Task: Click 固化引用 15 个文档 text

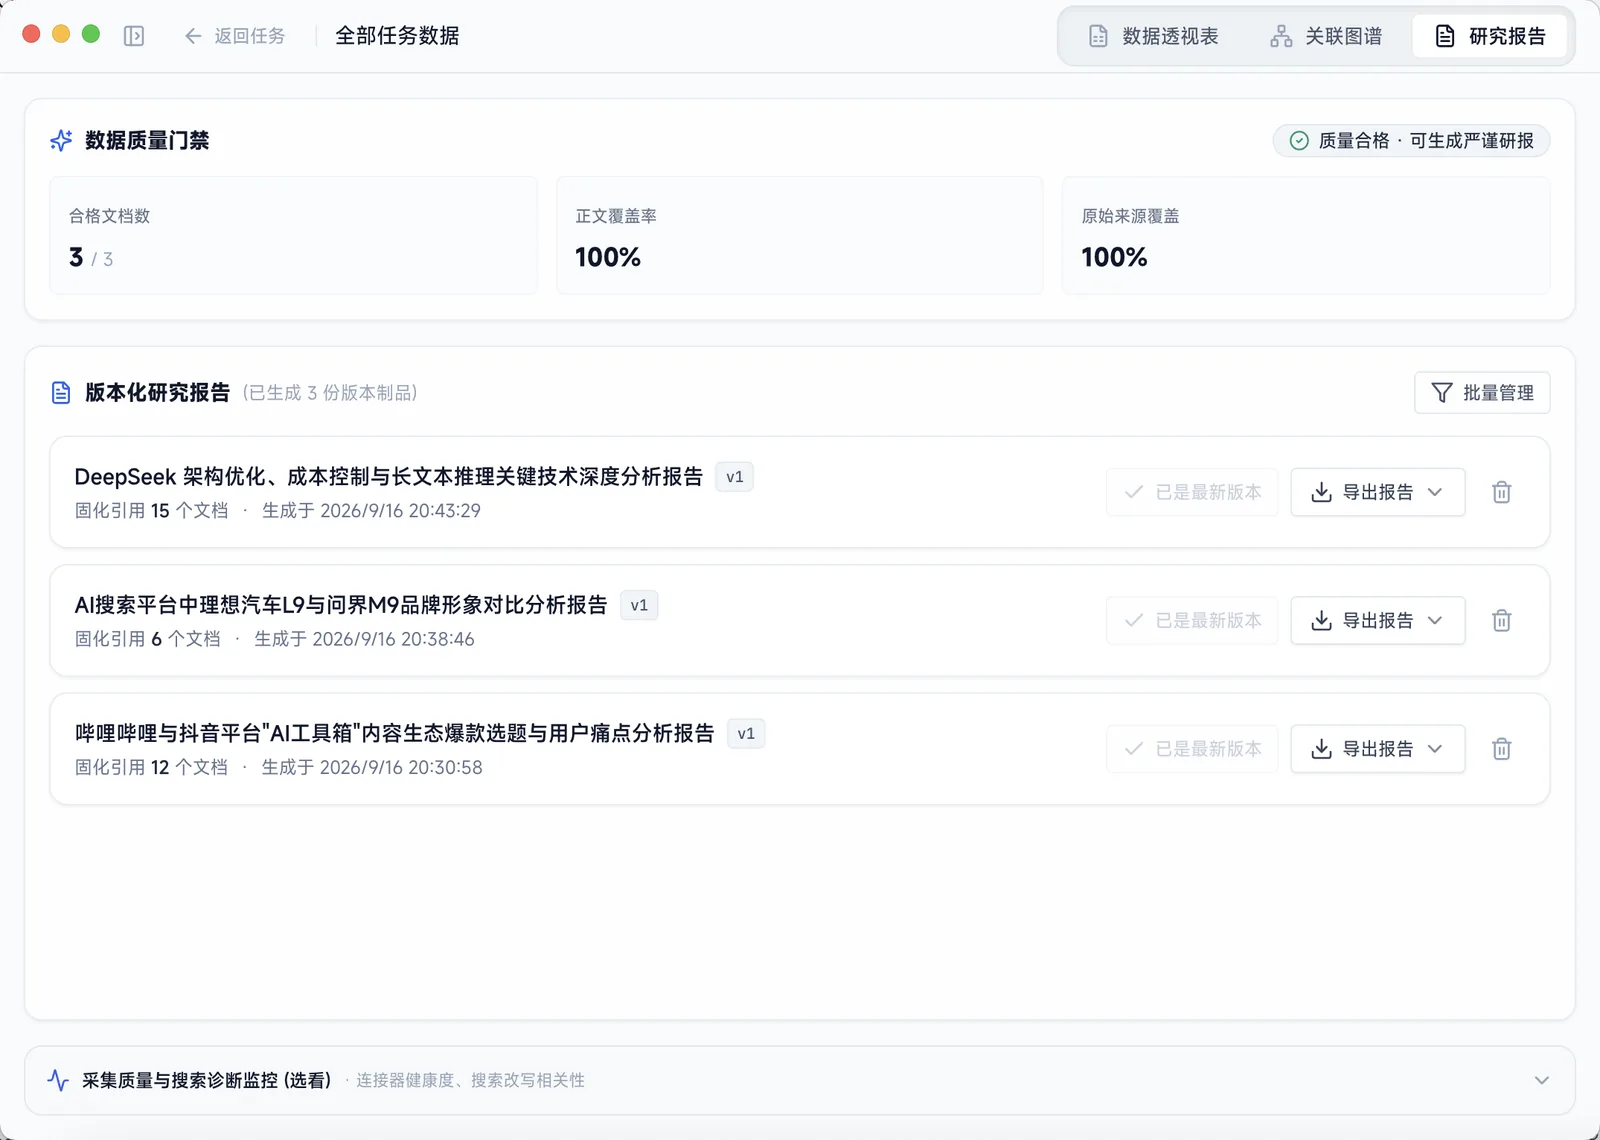Action: [x=151, y=511]
